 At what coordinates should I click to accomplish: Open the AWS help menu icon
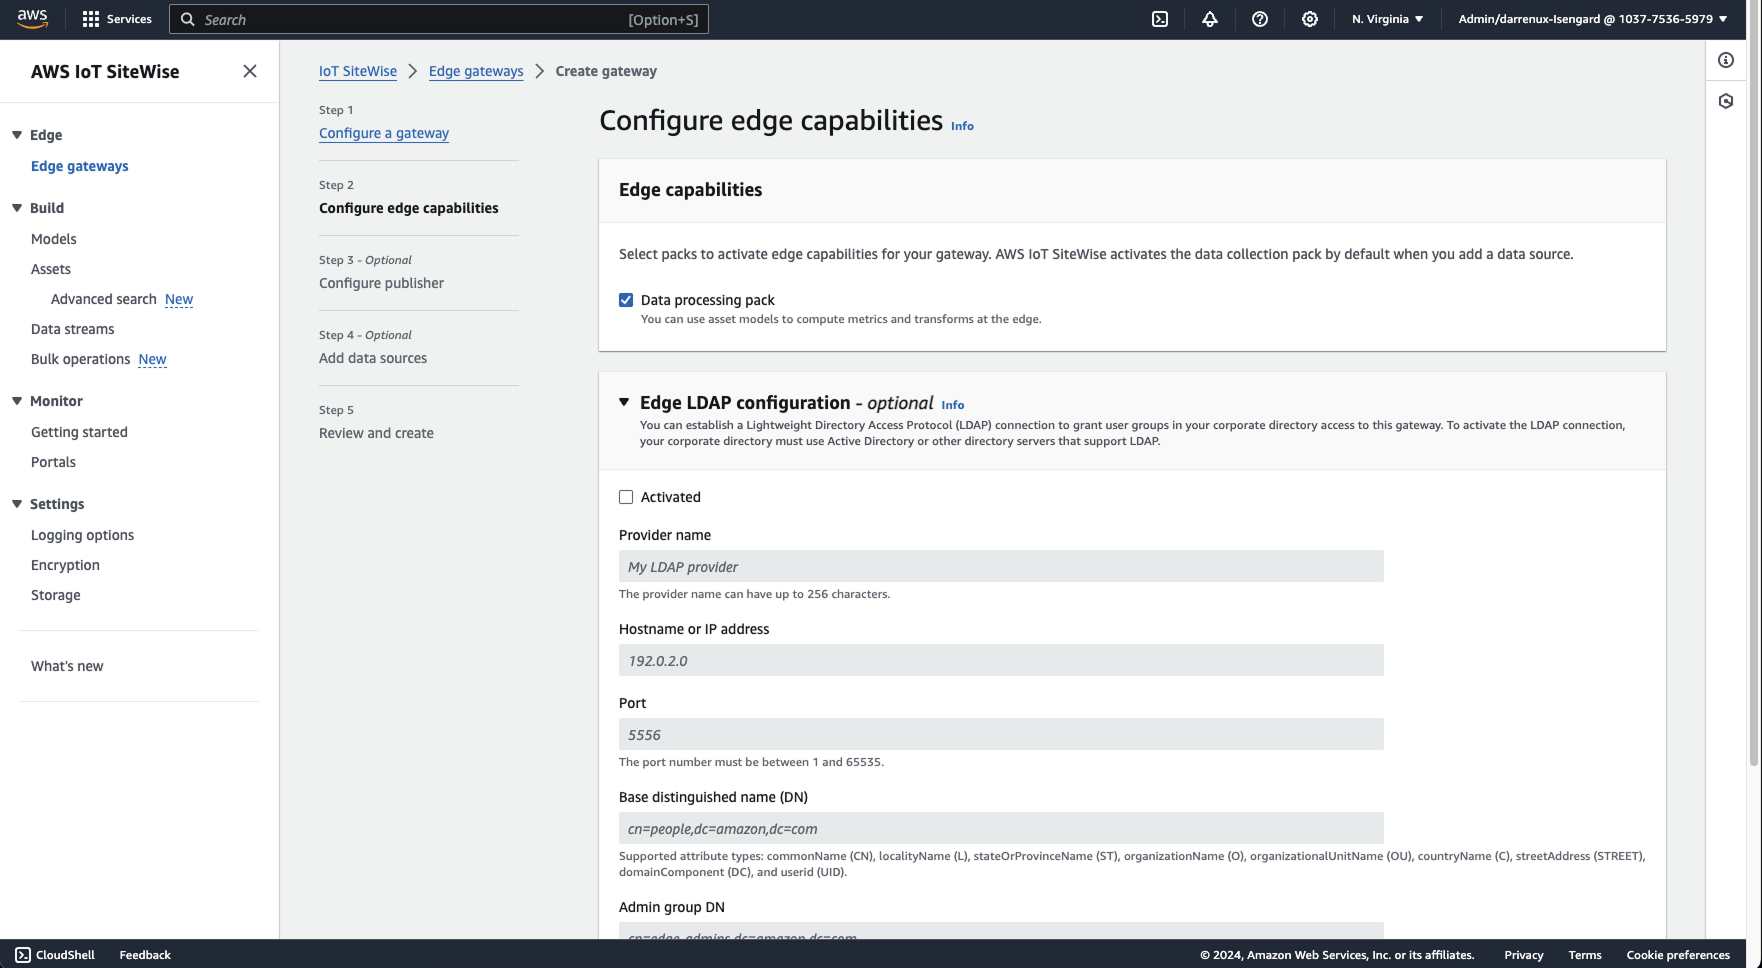[x=1259, y=19]
